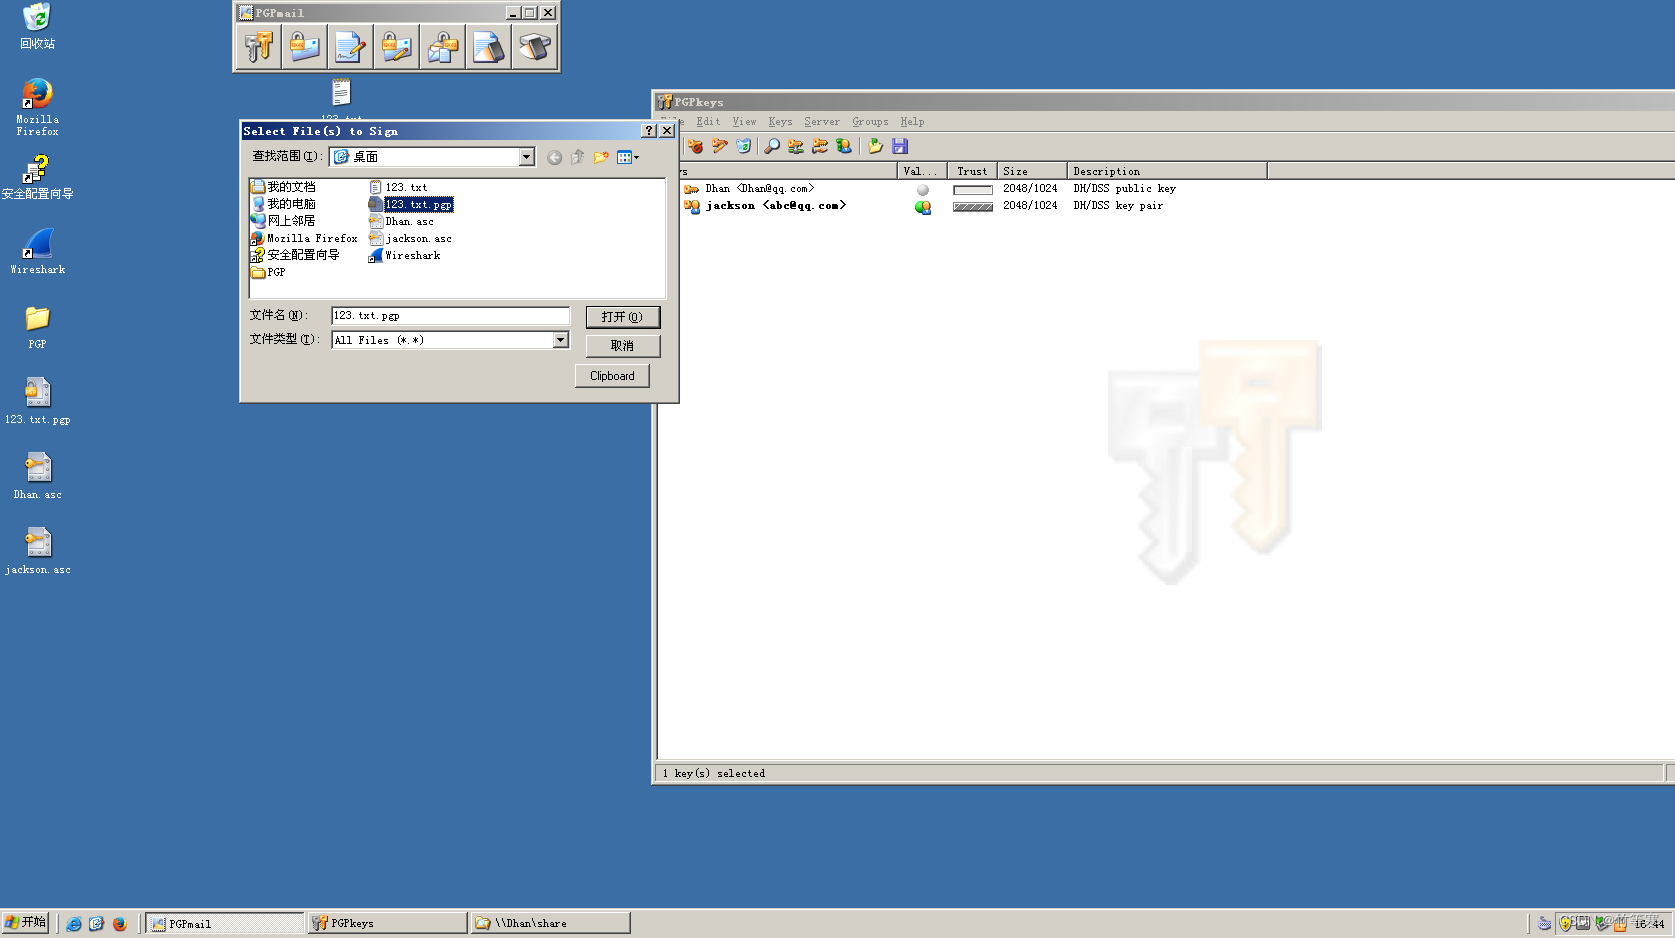Click the export keys floppy disk icon
Screen dimensions: 1675x938
pos(900,146)
